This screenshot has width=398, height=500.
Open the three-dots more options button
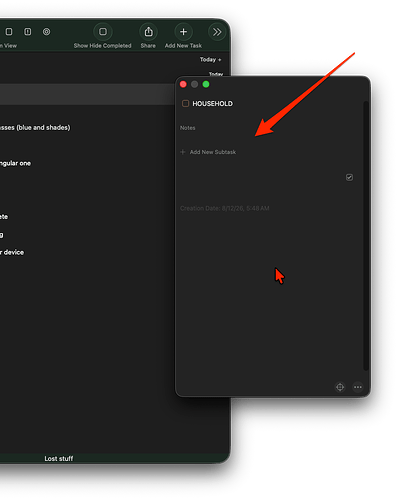click(358, 387)
